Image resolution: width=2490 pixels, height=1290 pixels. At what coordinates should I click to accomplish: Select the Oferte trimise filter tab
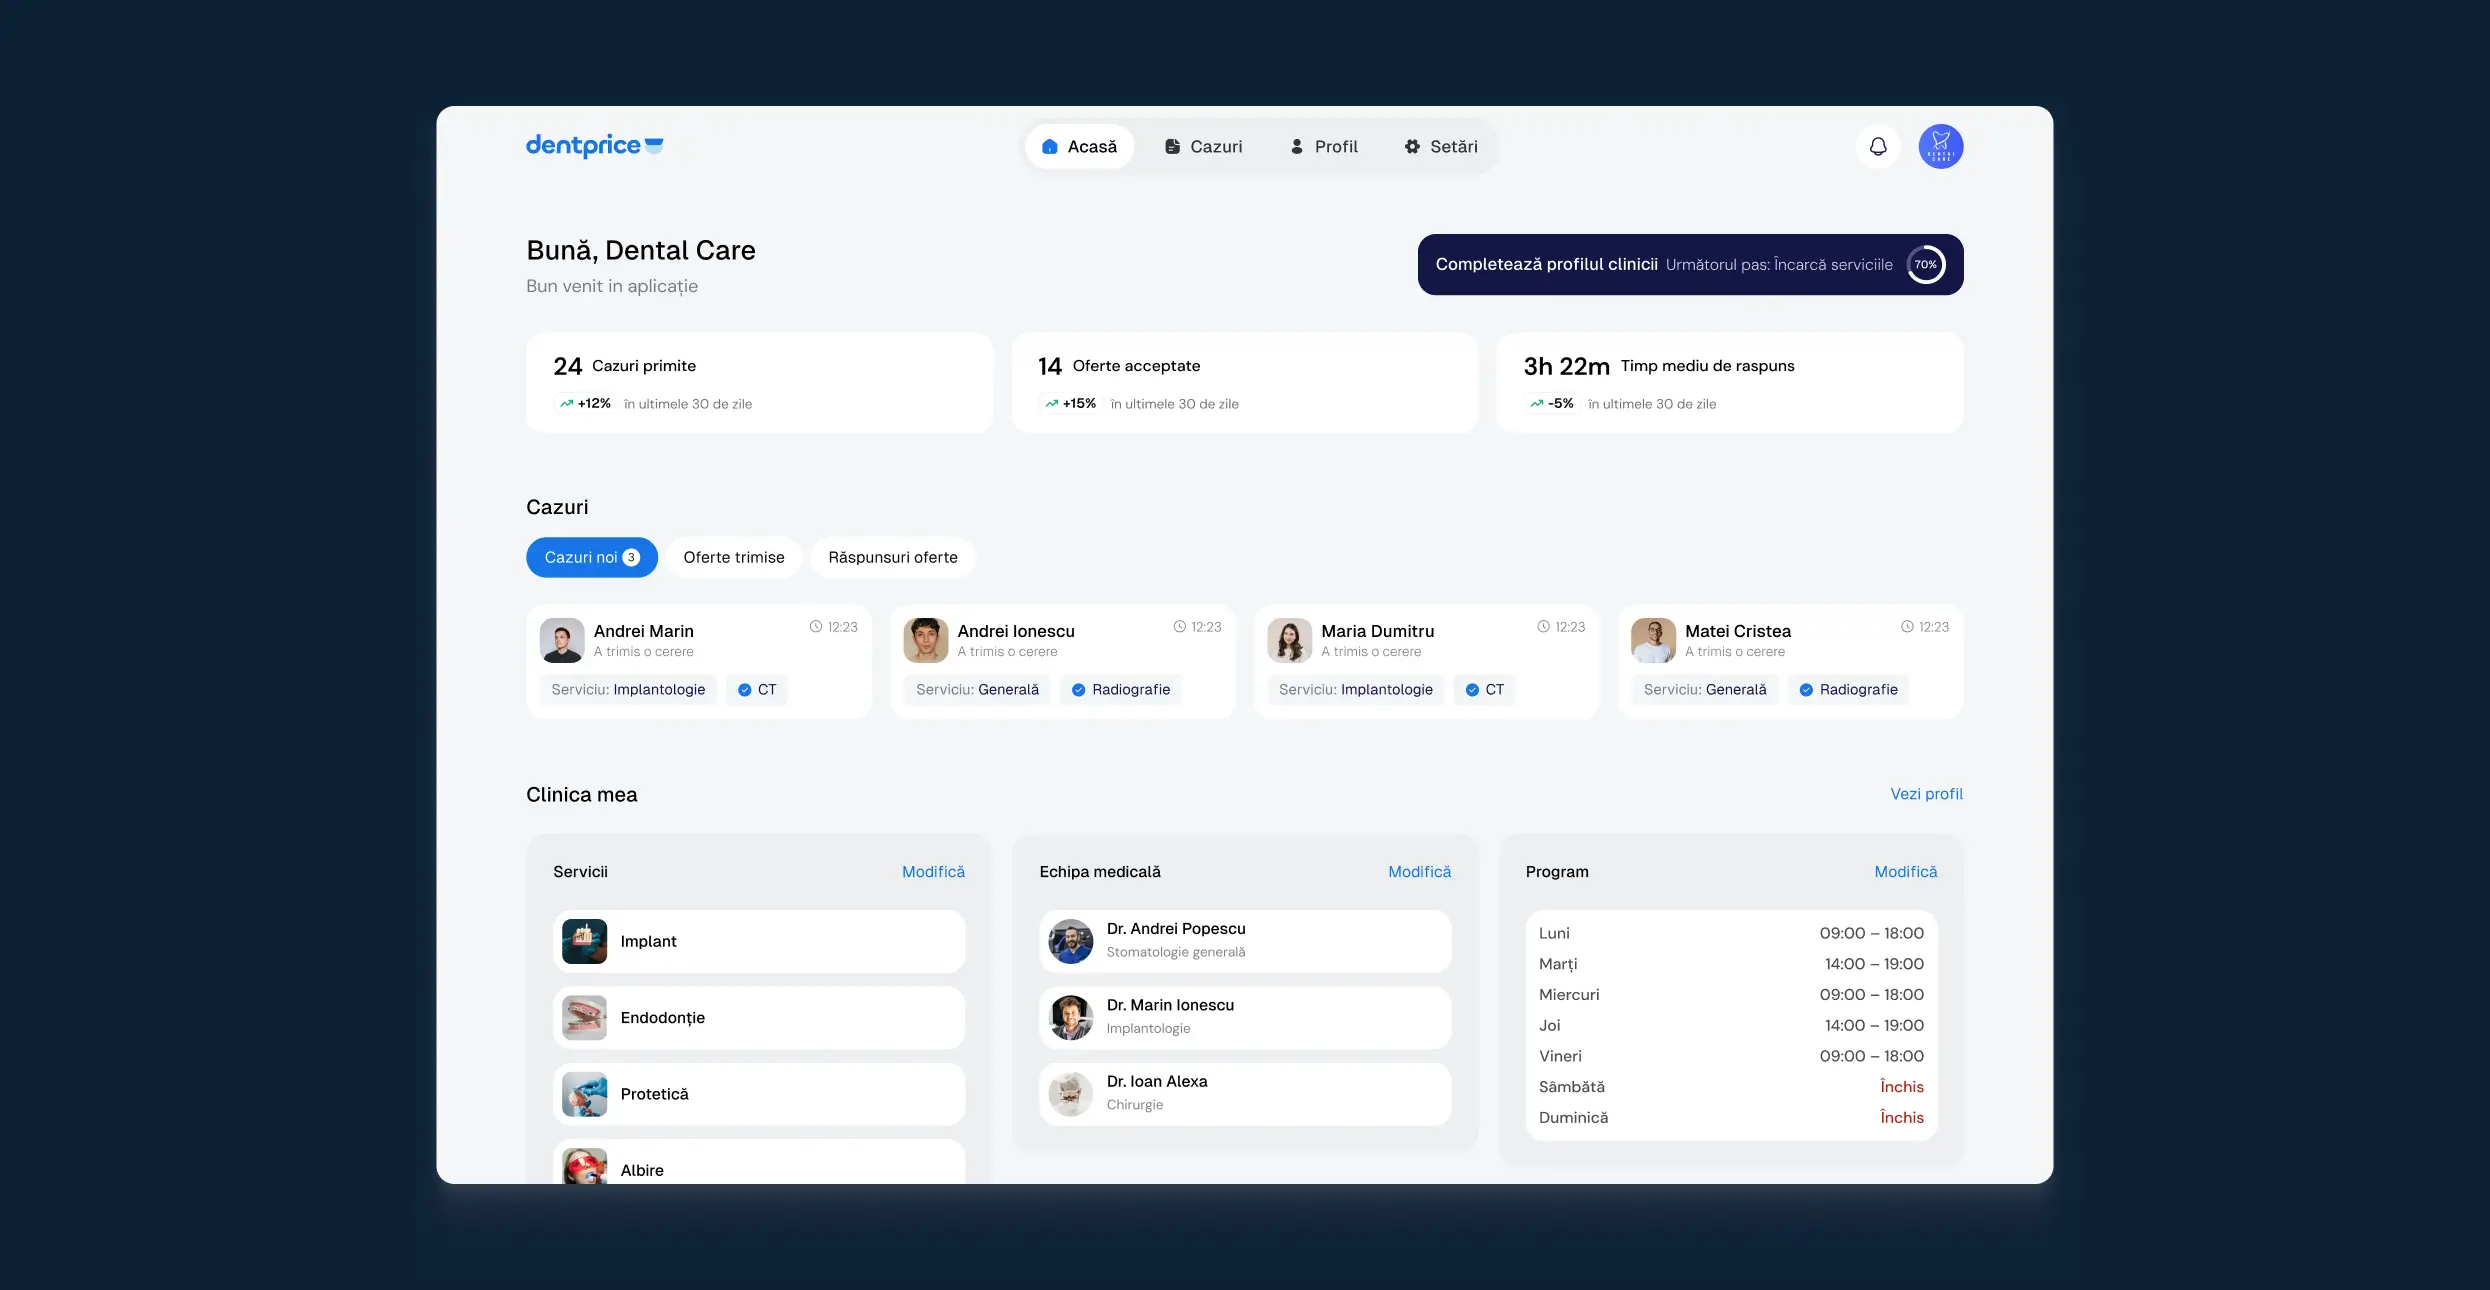click(x=733, y=558)
